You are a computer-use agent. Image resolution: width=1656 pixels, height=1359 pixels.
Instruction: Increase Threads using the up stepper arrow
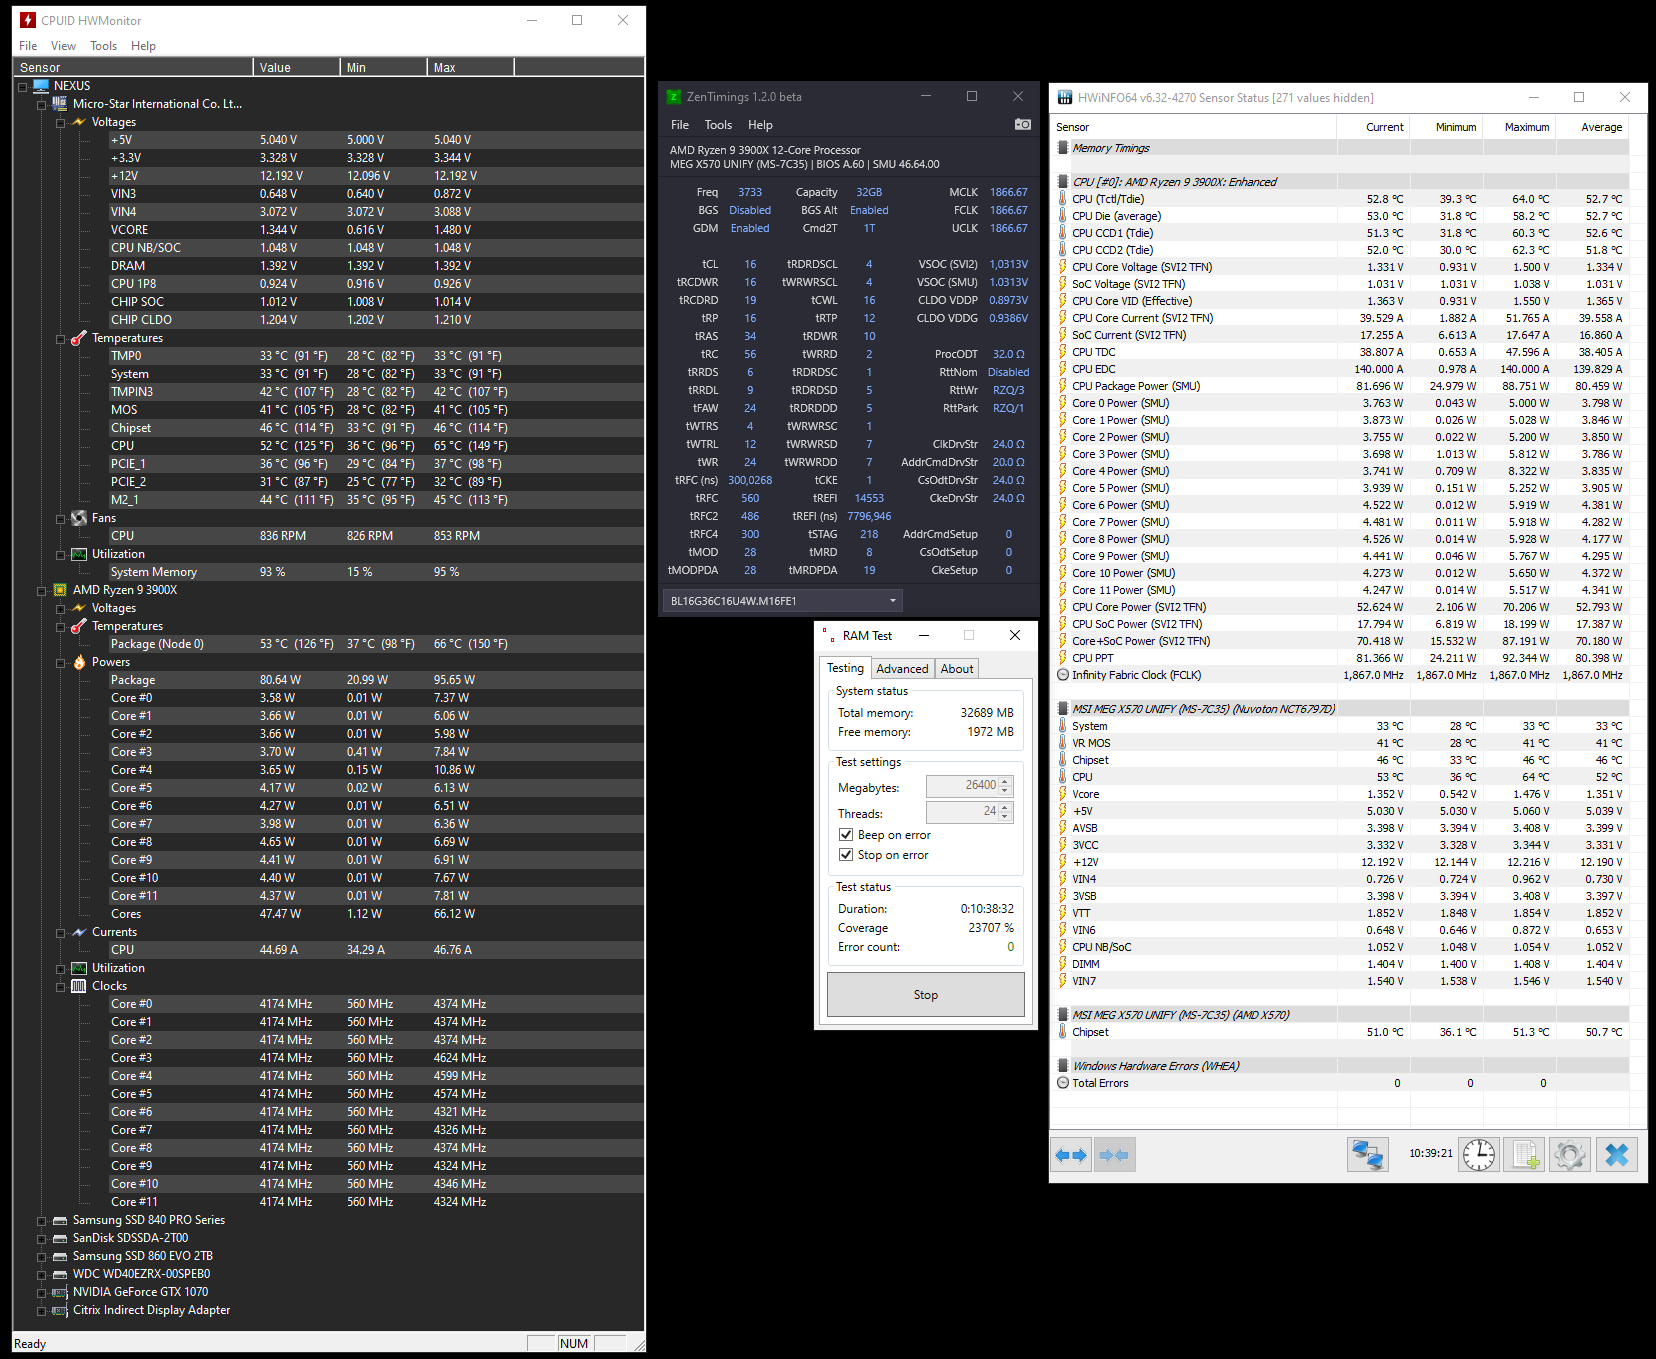(1005, 807)
